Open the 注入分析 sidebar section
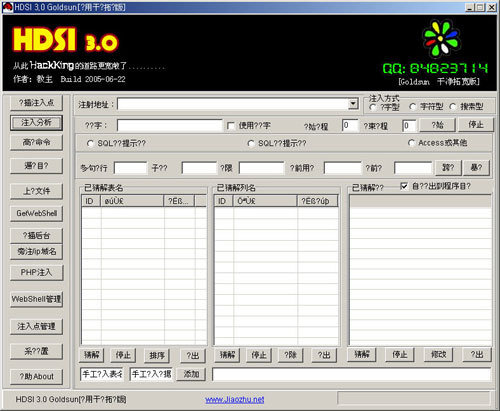500x411 pixels. (36, 123)
